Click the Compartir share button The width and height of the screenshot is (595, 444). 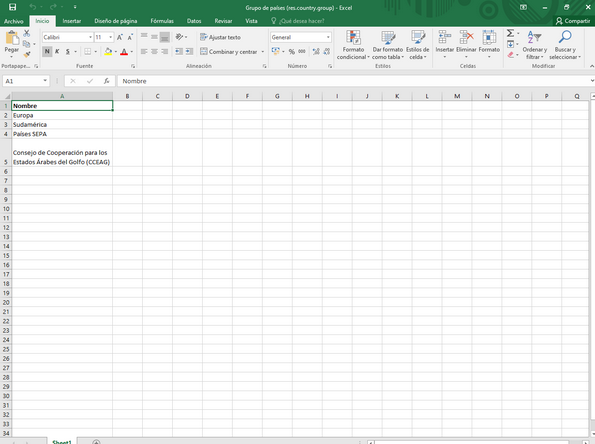[x=573, y=21]
